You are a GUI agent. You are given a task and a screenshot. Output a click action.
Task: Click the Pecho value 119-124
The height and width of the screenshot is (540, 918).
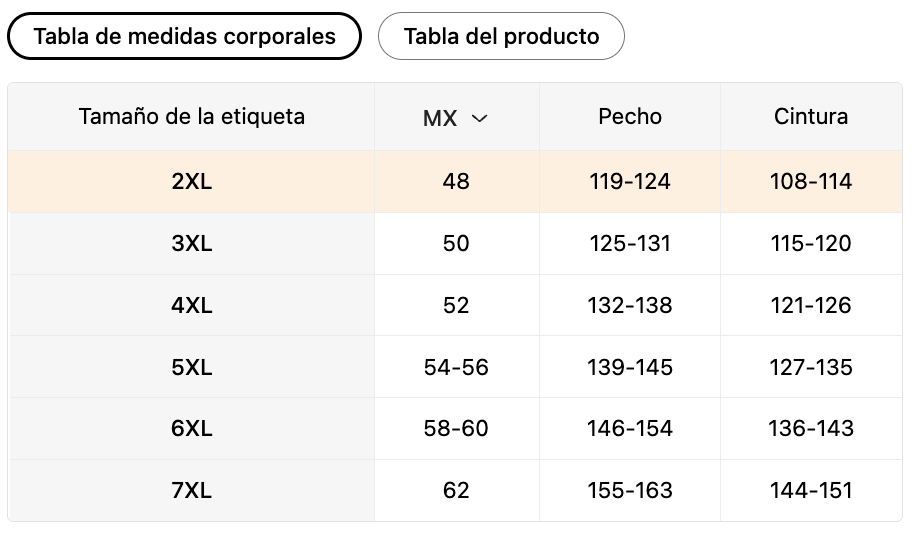click(x=630, y=182)
